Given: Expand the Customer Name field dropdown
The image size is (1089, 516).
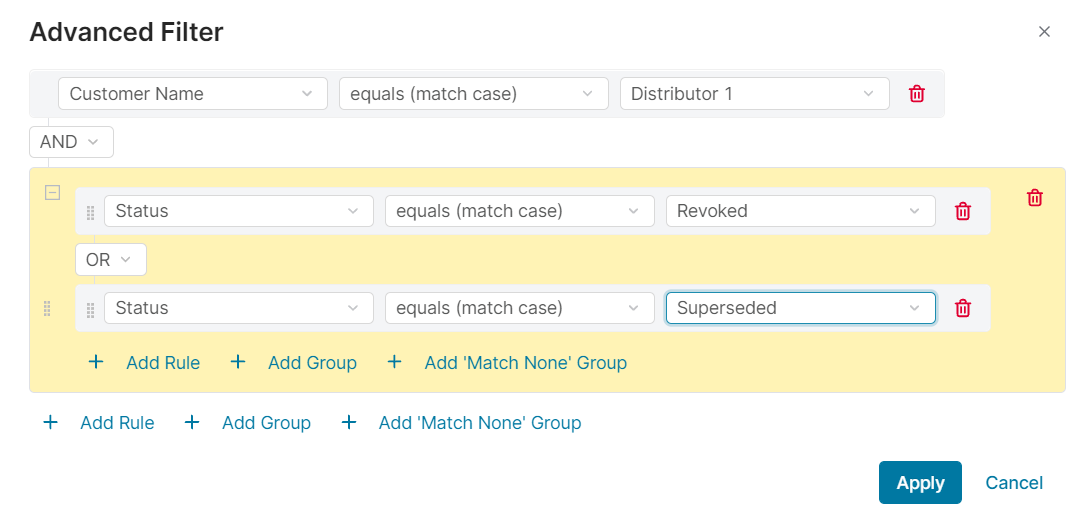Looking at the screenshot, I should click(x=193, y=94).
